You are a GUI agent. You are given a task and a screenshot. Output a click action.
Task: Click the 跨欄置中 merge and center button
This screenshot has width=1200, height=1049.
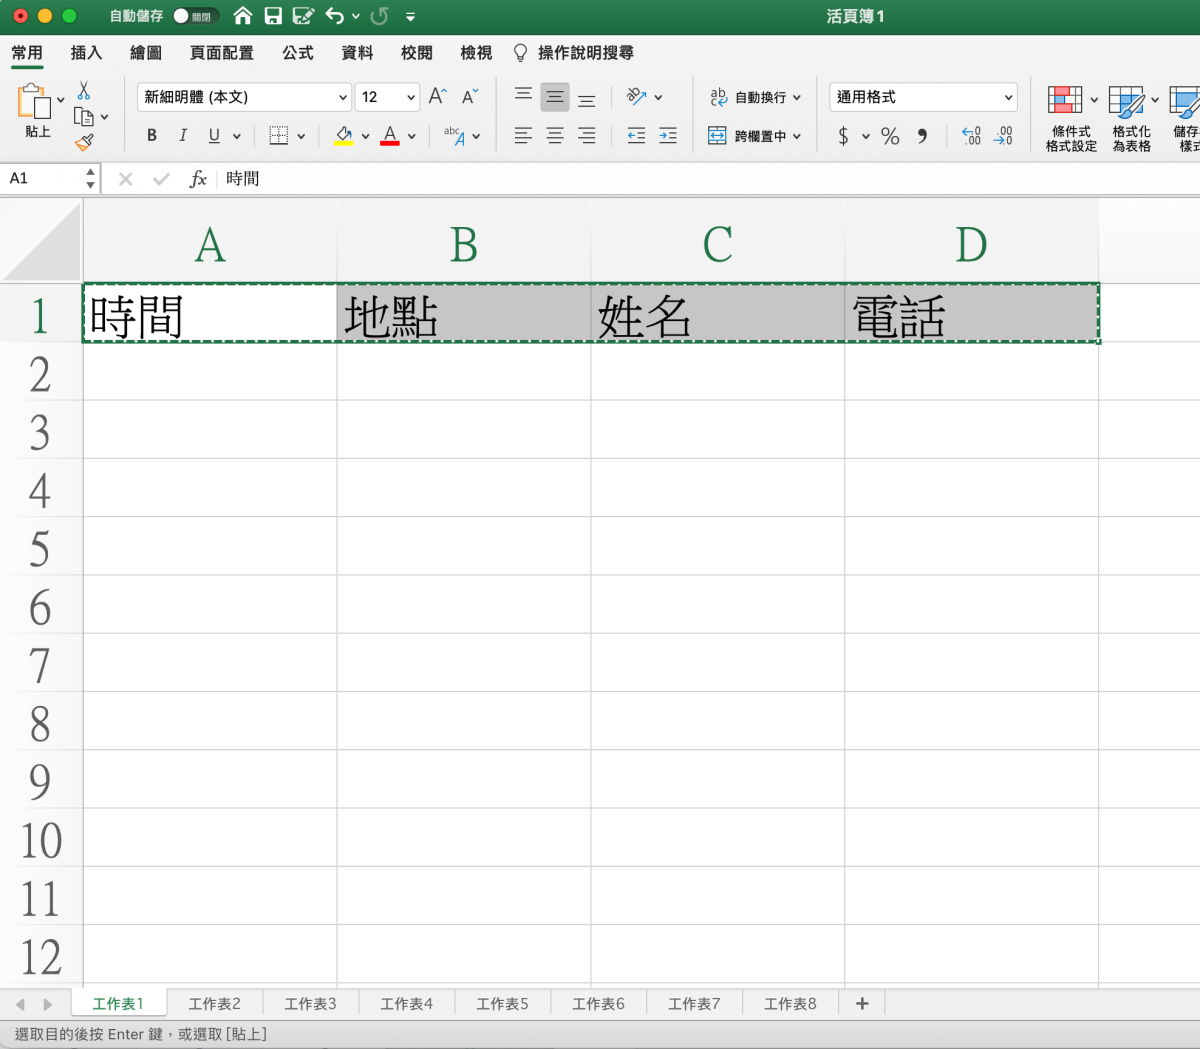(x=754, y=136)
